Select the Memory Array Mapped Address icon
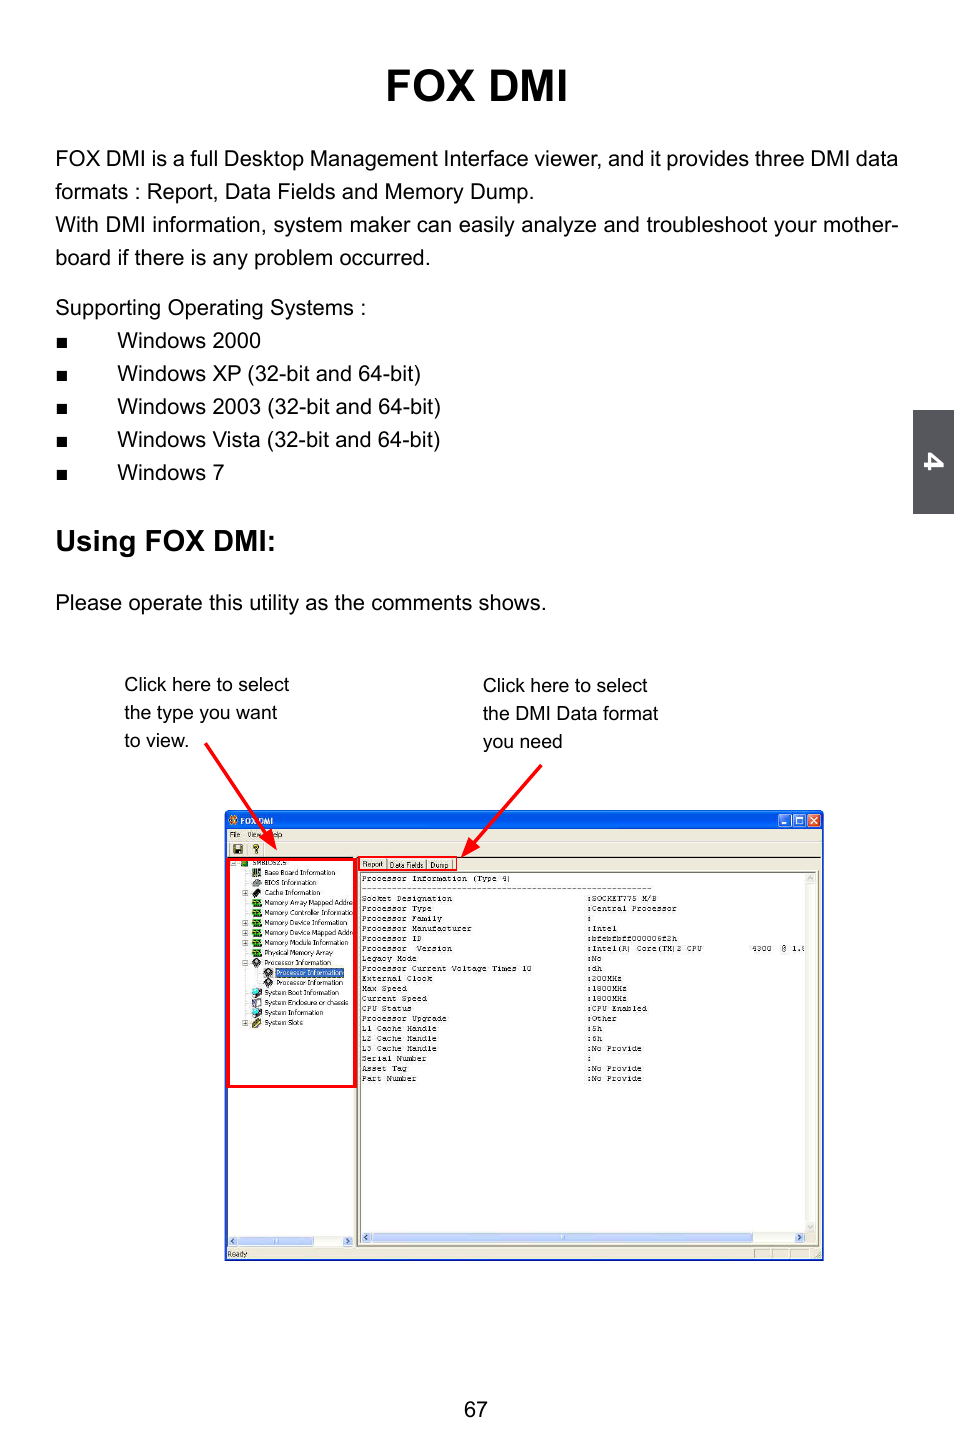This screenshot has height=1452, width=954. 257,902
